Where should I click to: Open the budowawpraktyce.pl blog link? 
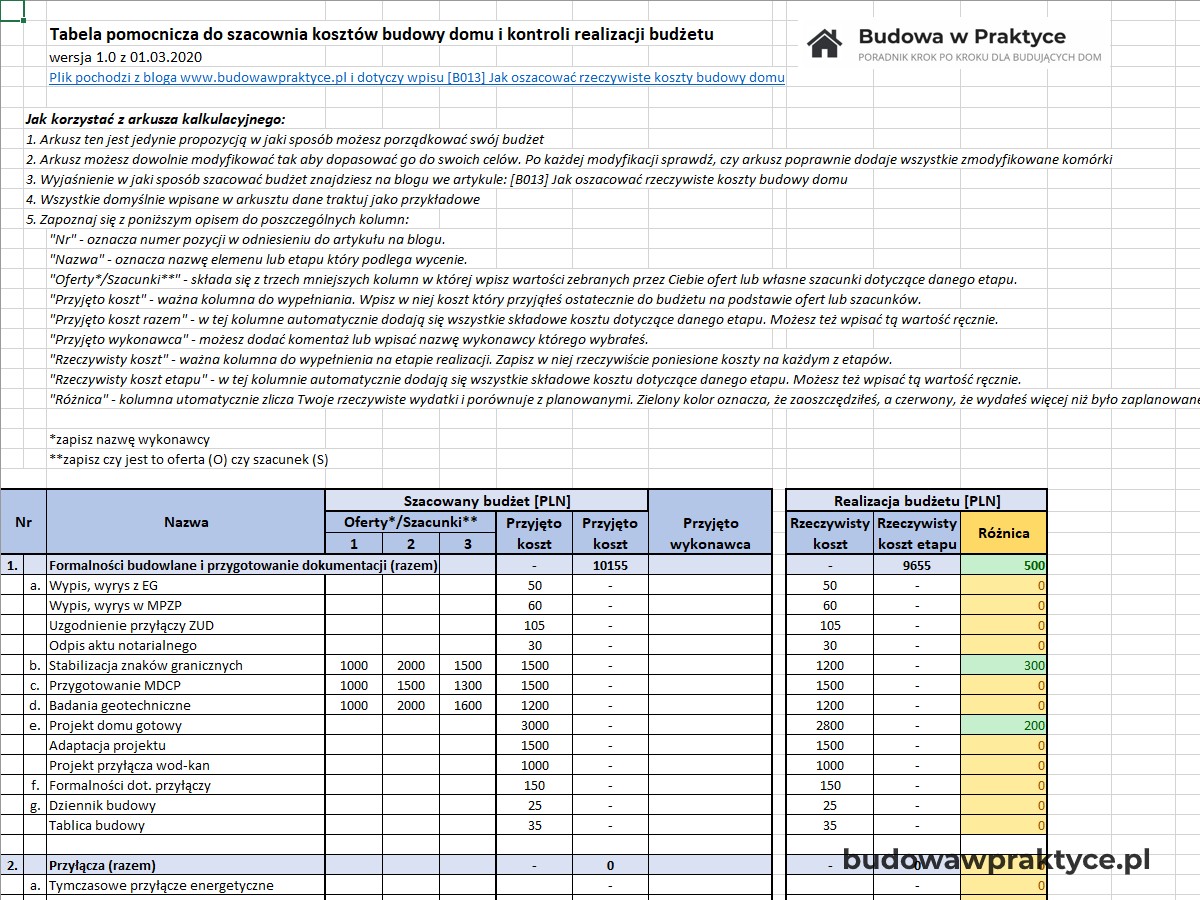416,77
